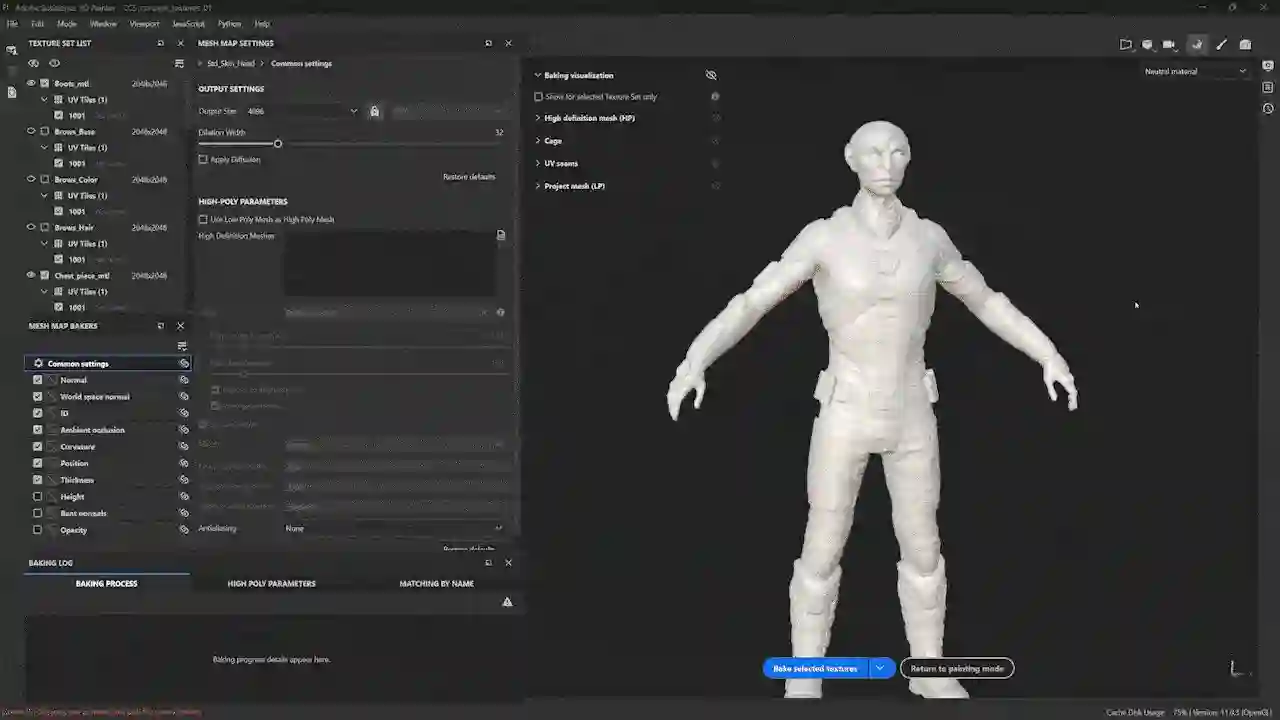Click Bake selected textures button
This screenshot has width=1280, height=720.
(816, 668)
